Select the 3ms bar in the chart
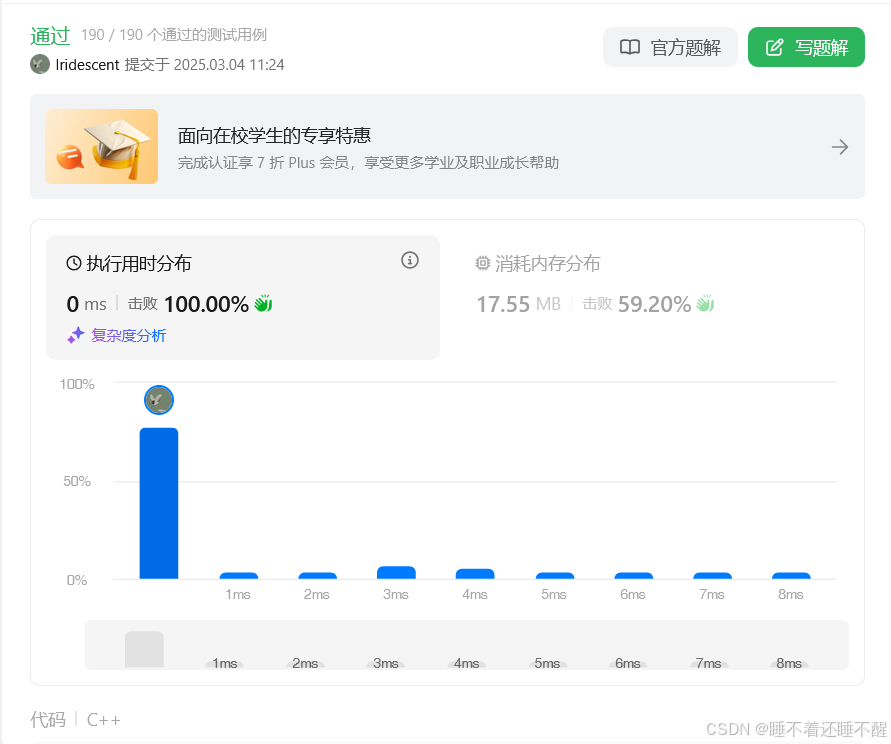Screen dimensions: 891x744 point(397,573)
